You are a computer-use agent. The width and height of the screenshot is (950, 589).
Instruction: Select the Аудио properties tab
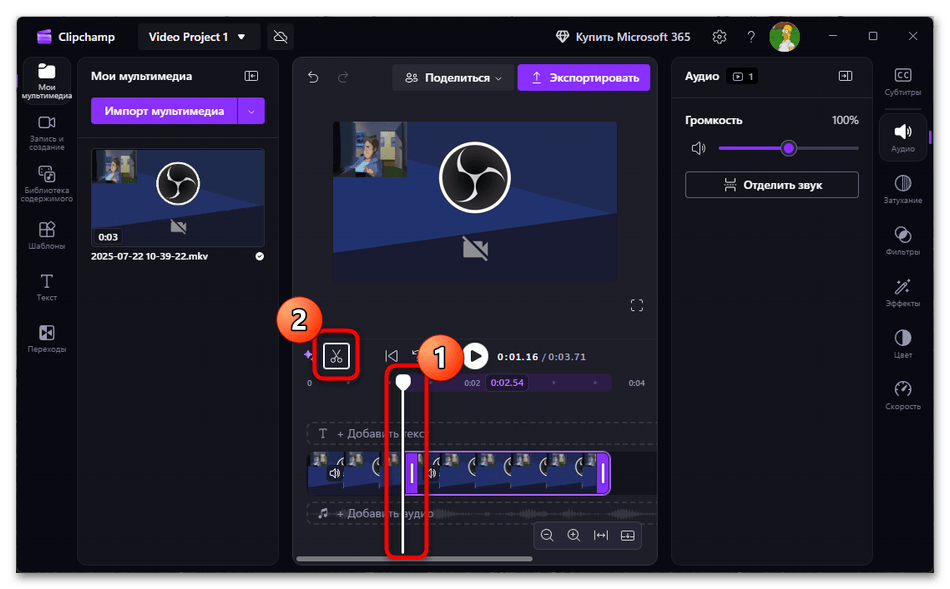click(x=903, y=138)
